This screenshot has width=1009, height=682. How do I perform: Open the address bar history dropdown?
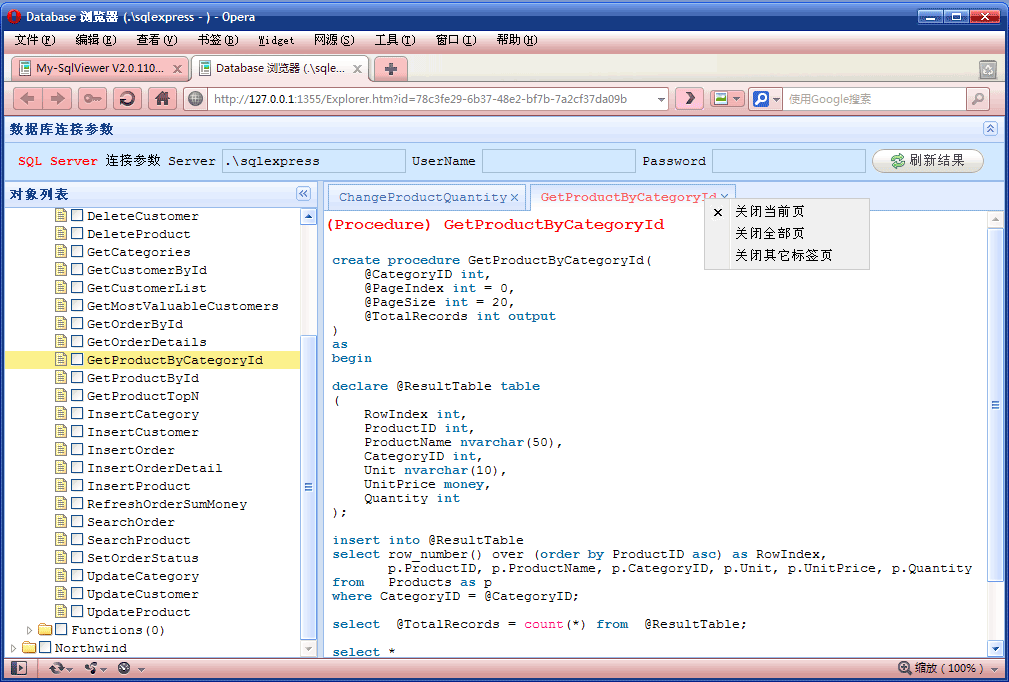[x=661, y=100]
